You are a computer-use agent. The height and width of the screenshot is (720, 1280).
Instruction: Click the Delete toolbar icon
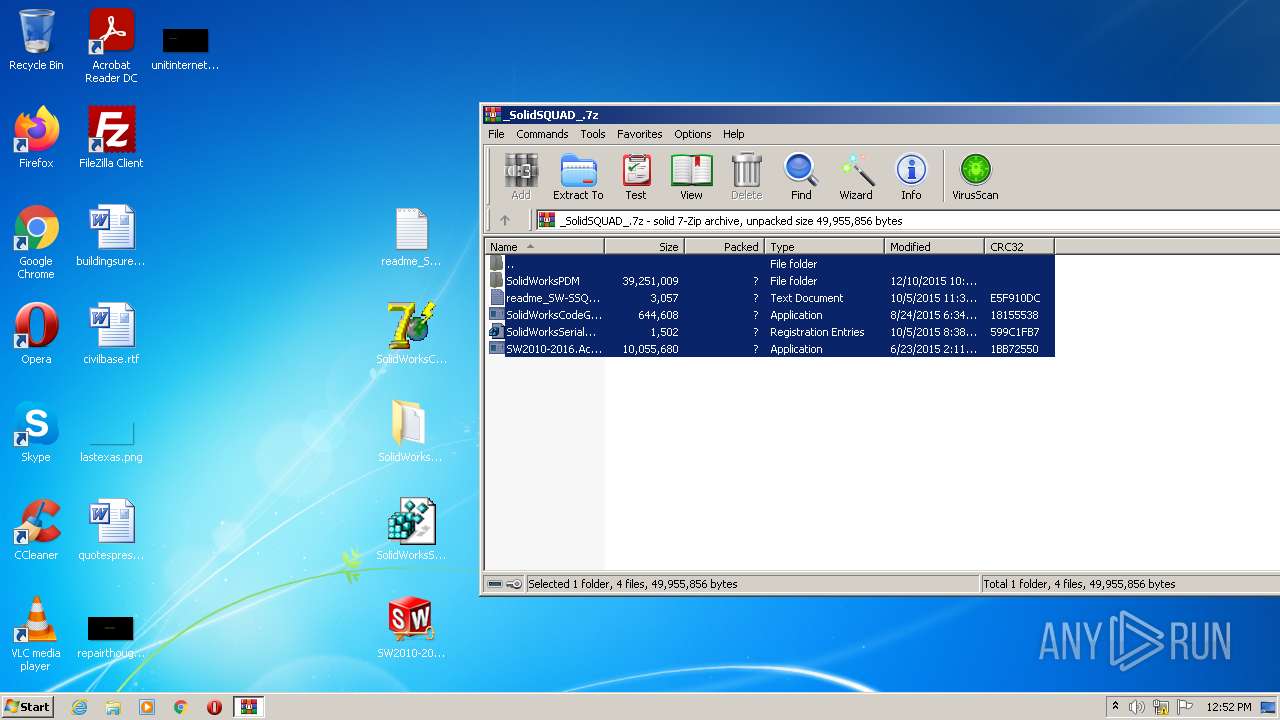pos(746,177)
